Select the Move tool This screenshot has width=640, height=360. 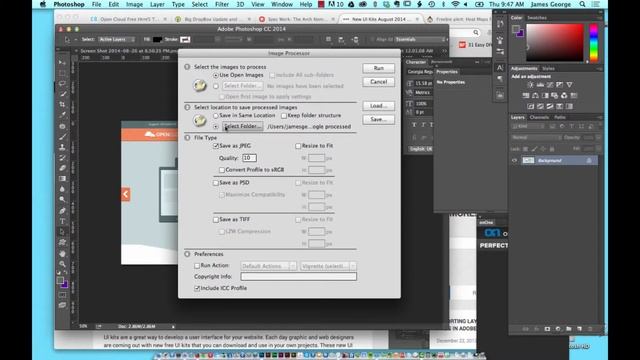(x=62, y=62)
